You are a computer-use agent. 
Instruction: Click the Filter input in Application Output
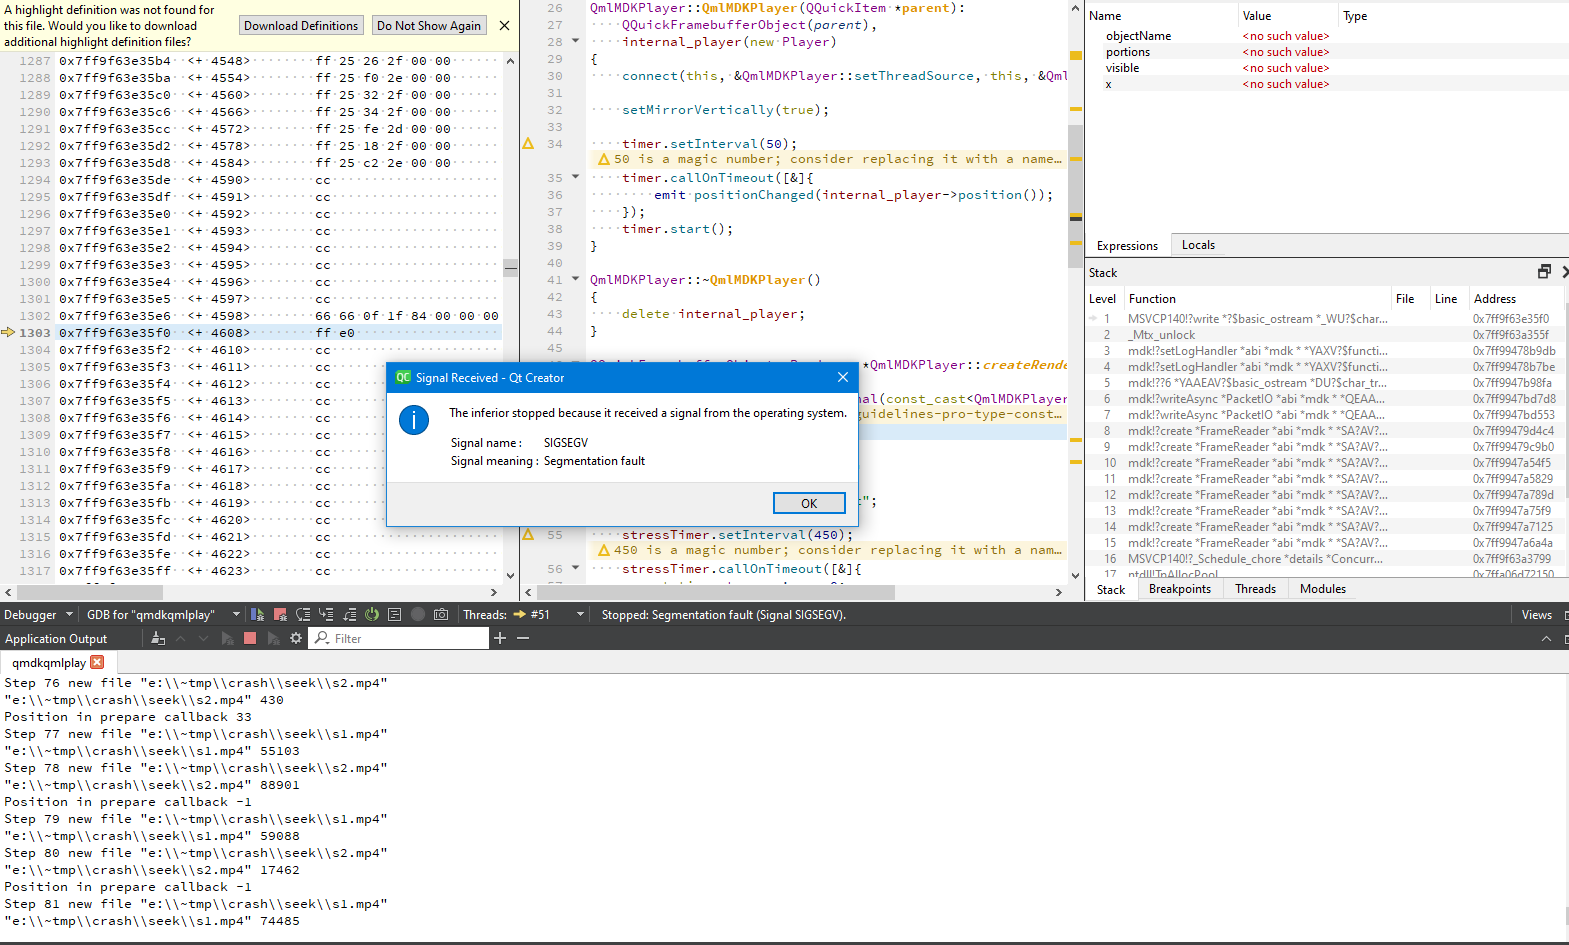pos(398,638)
